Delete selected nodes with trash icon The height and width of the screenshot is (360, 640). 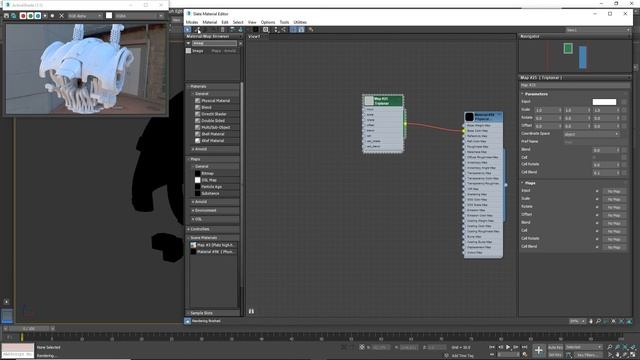(x=222, y=30)
